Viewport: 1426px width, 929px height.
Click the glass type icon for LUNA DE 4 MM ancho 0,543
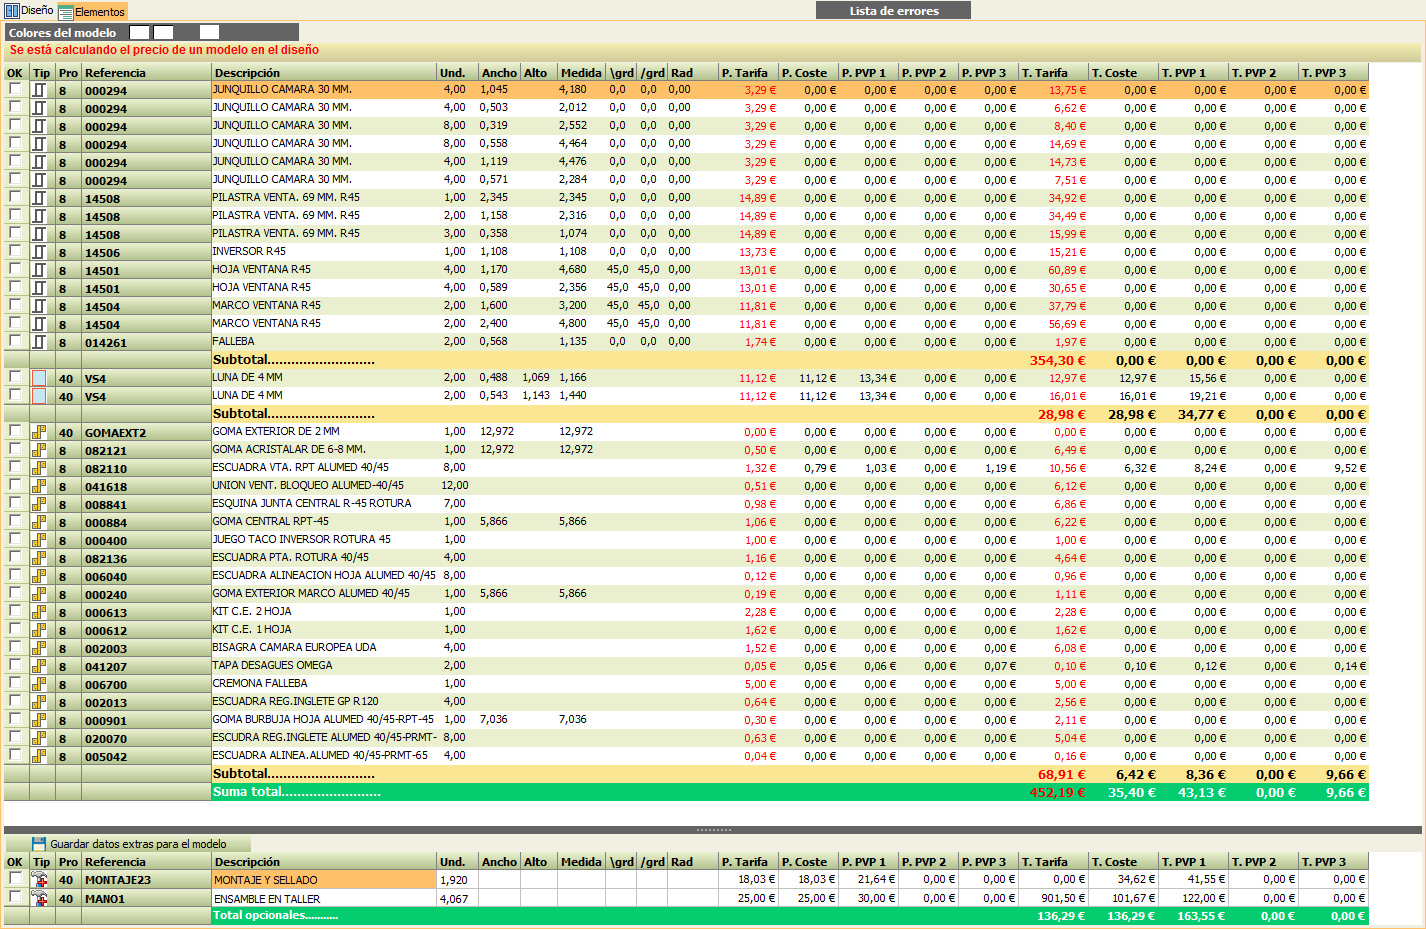coord(40,396)
